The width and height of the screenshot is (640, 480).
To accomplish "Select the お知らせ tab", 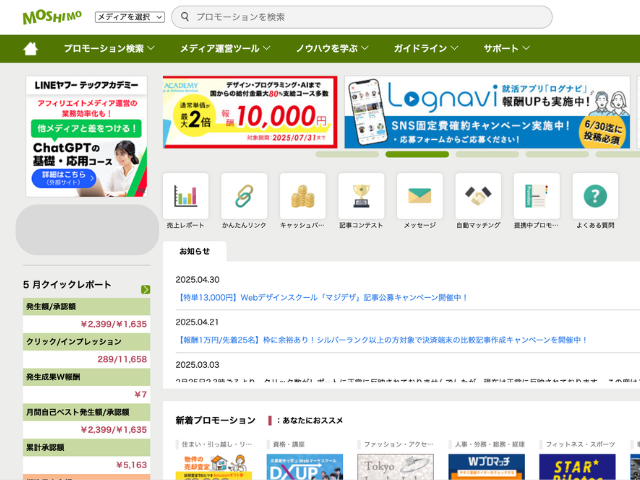I will (195, 251).
